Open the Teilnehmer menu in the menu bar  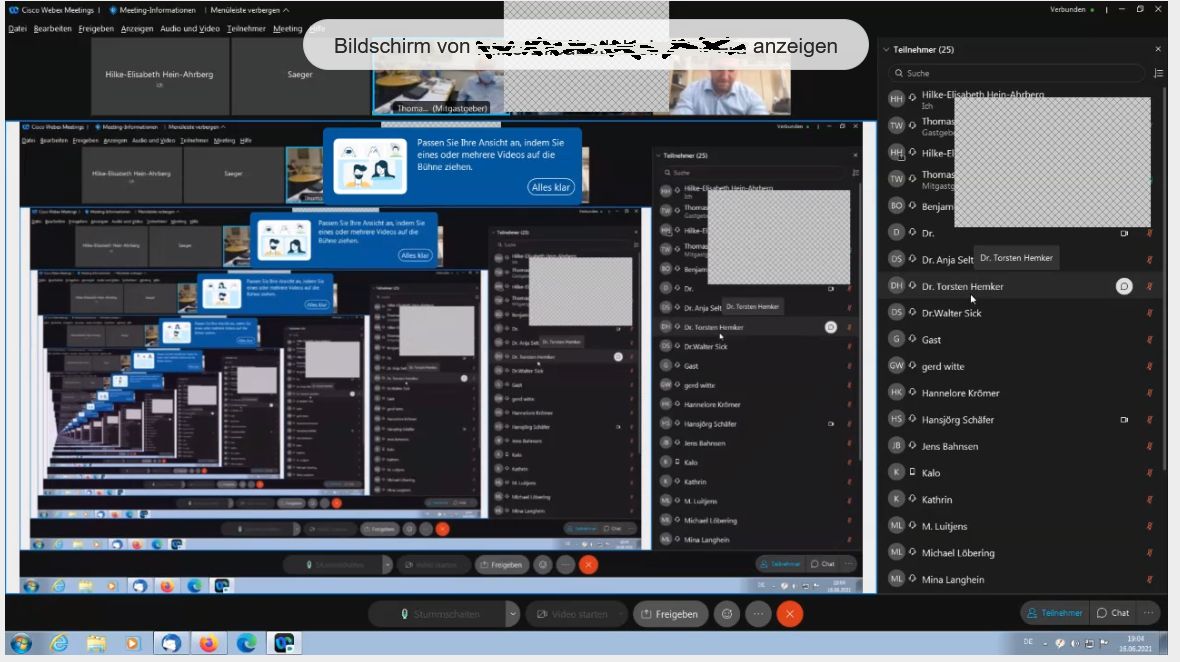pos(246,29)
